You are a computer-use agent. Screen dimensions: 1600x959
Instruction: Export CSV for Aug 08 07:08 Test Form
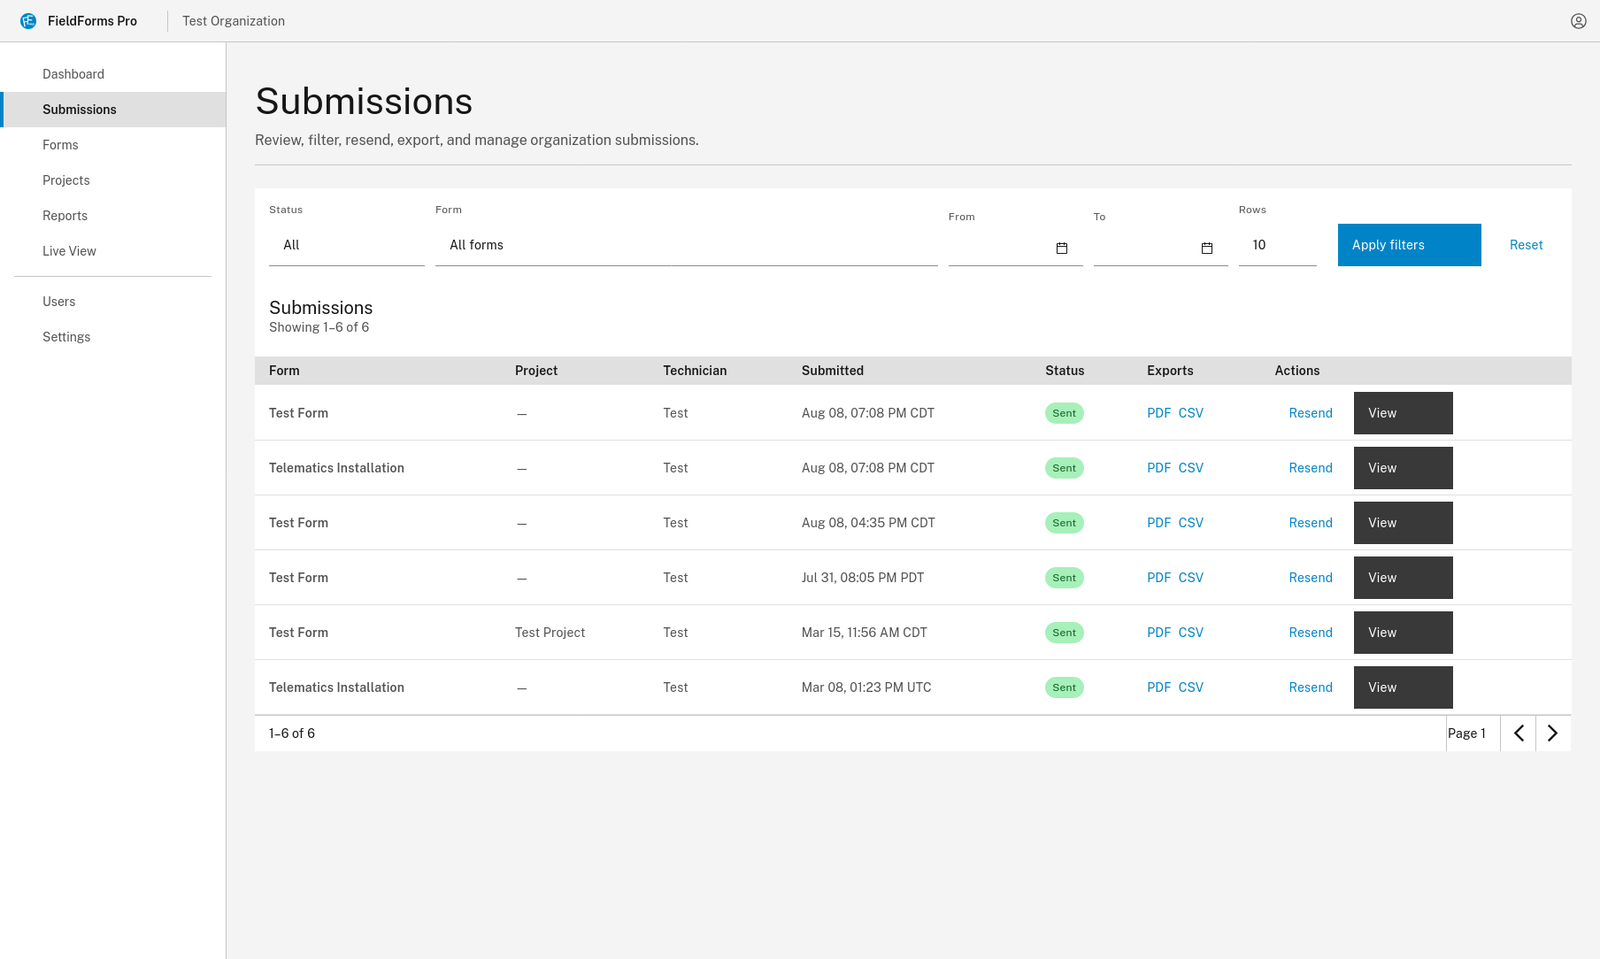coord(1191,413)
